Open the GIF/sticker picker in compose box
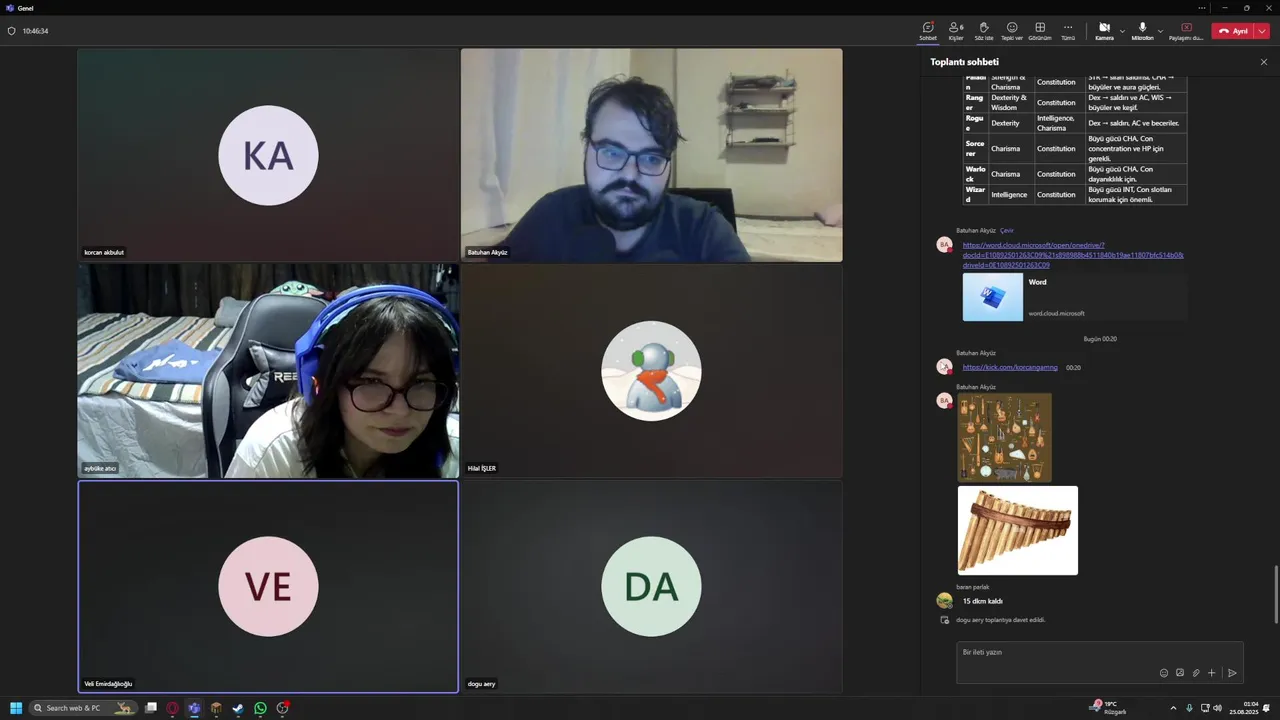Viewport: 1280px width, 720px height. pos(1180,673)
